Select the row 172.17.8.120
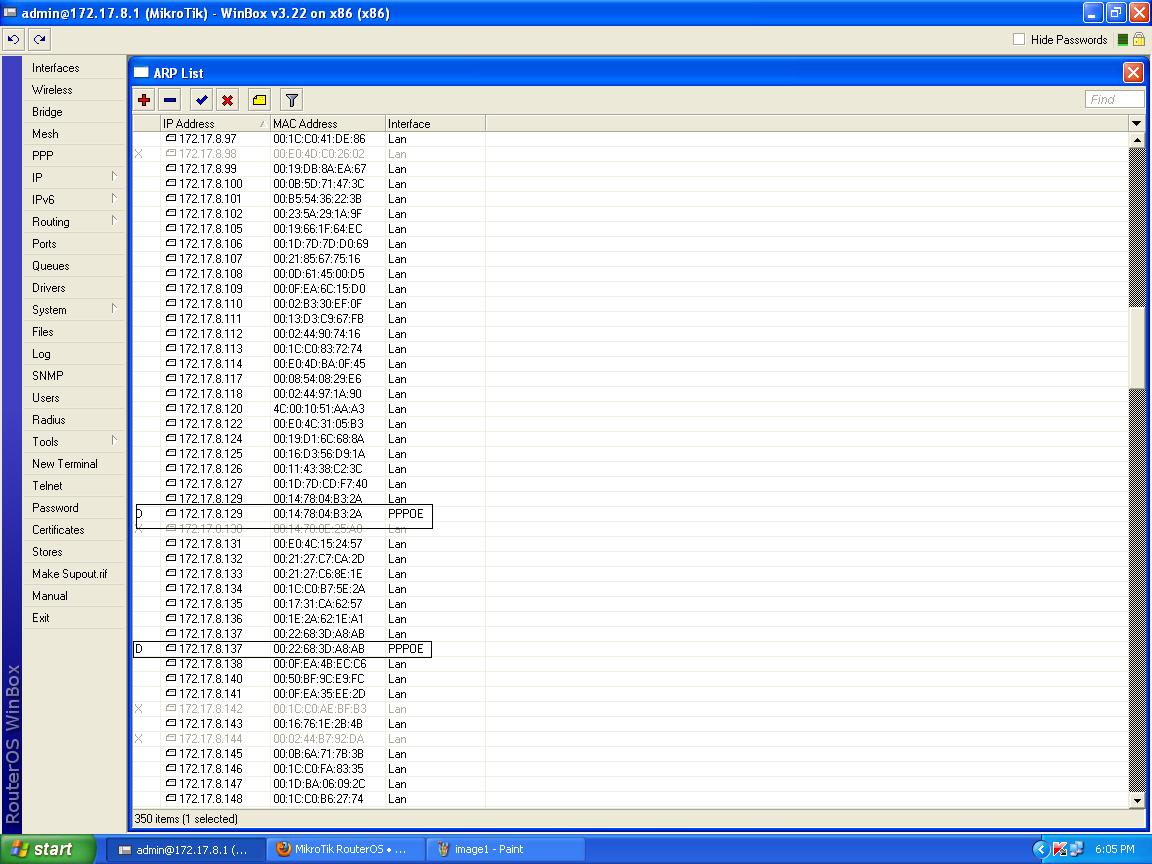The width and height of the screenshot is (1152, 864). pyautogui.click(x=630, y=408)
